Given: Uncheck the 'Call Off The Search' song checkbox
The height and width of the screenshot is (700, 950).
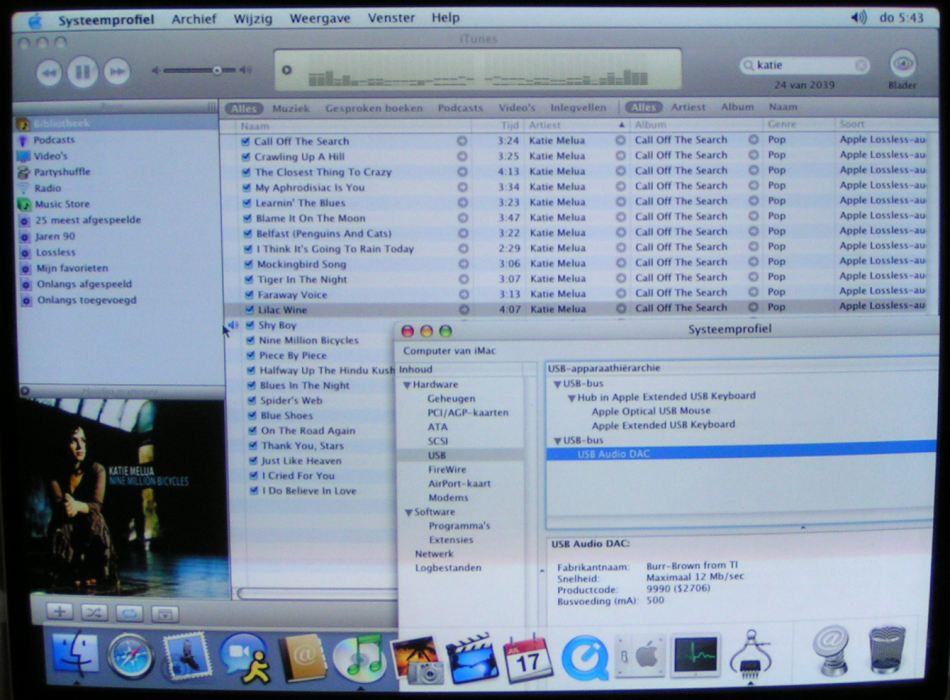Looking at the screenshot, I should [245, 141].
